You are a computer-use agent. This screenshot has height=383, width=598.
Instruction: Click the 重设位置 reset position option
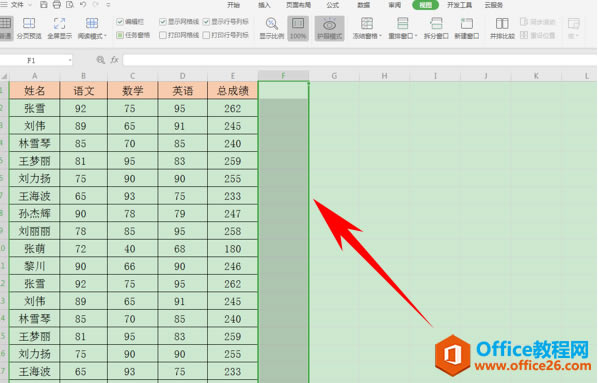pyautogui.click(x=538, y=35)
